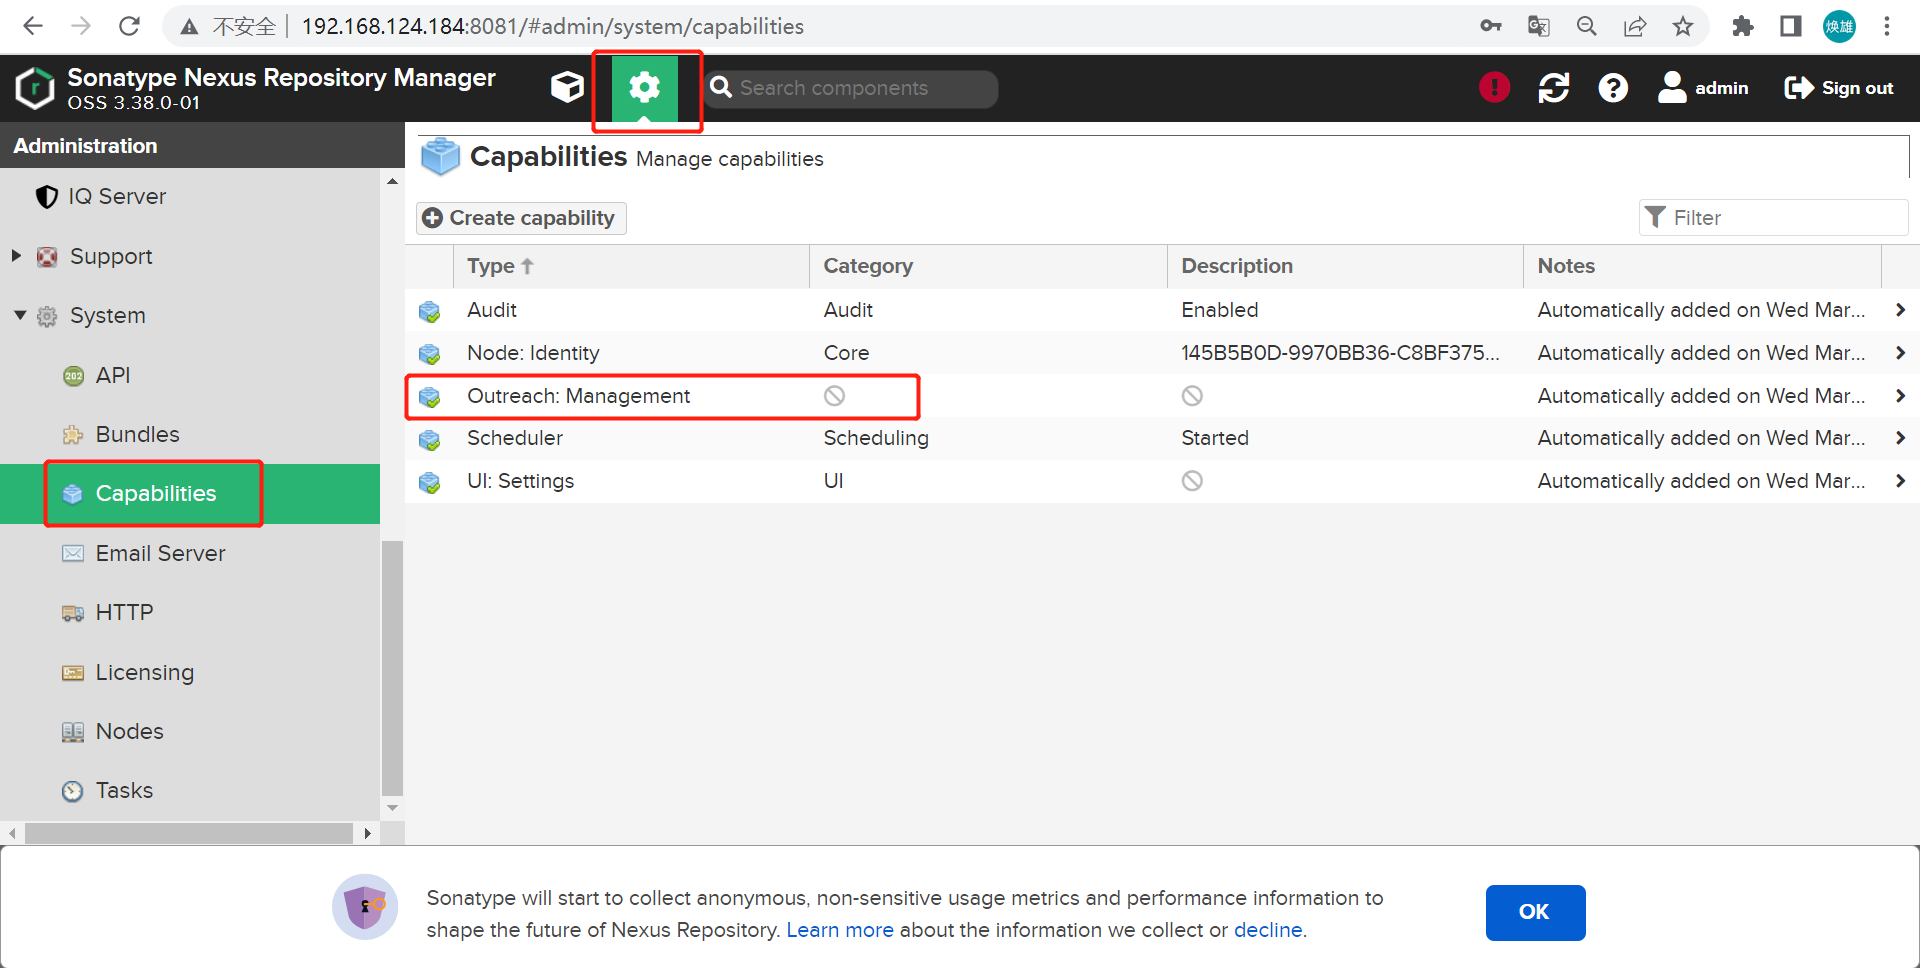Open the Node: Identity capability row
This screenshot has width=1920, height=968.
tap(1162, 353)
